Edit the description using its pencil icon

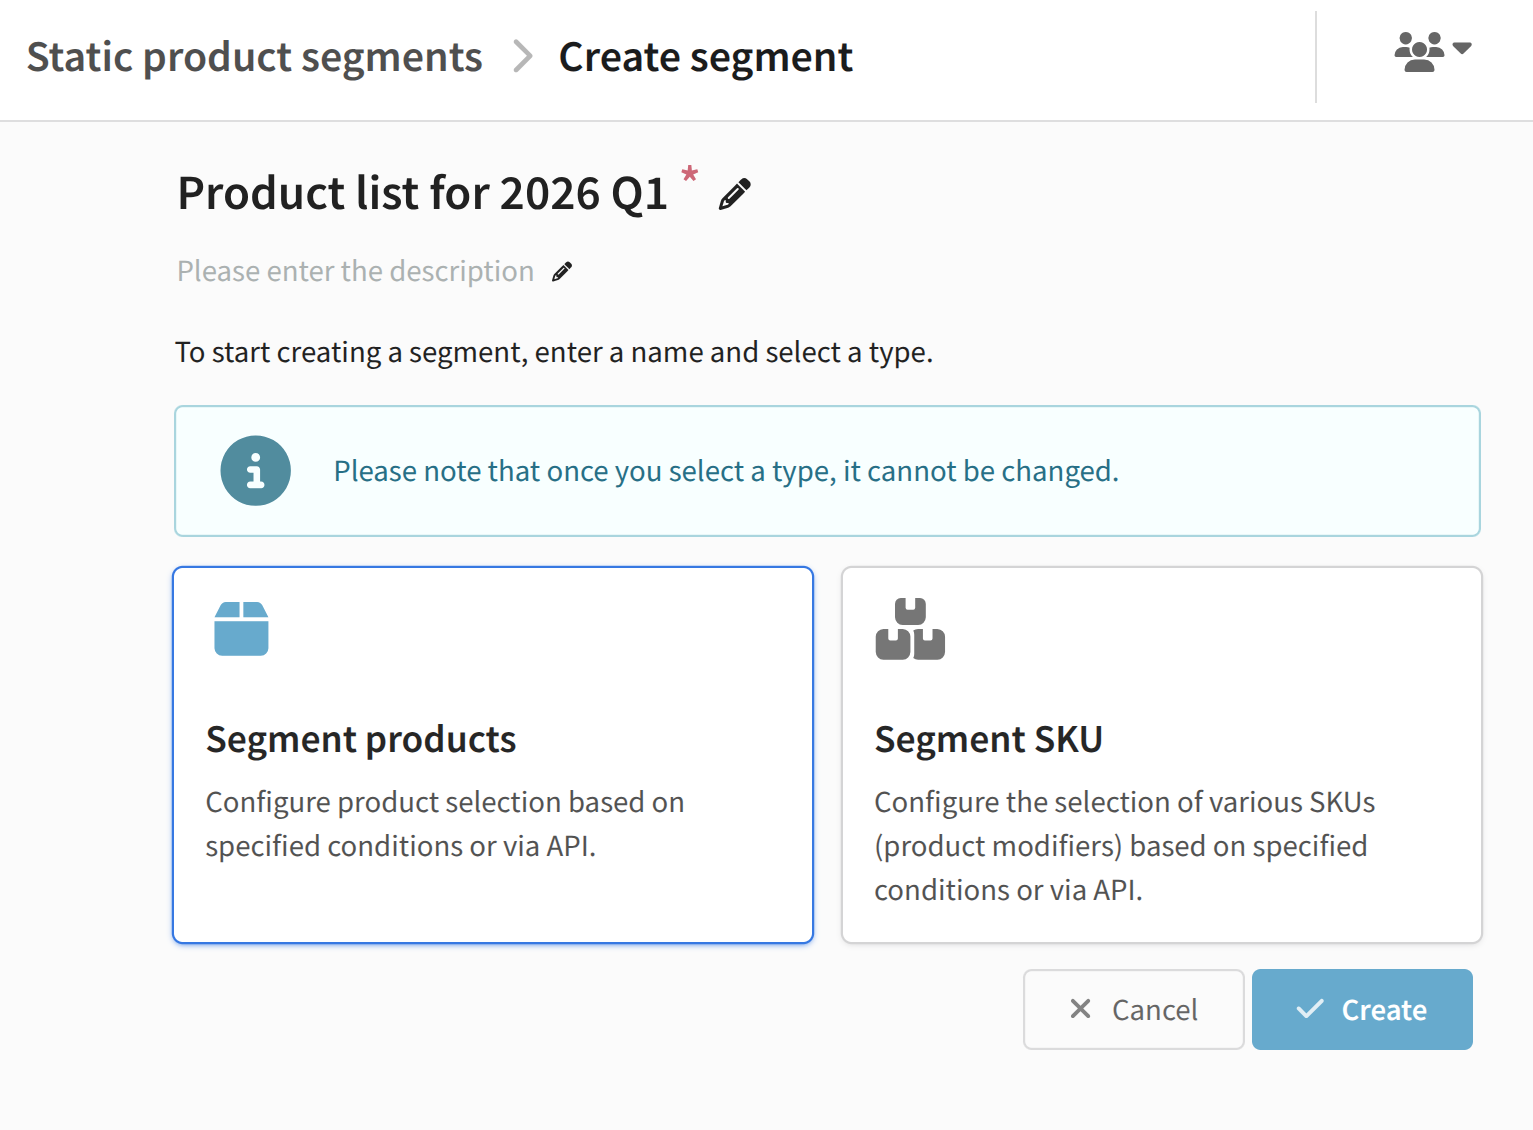click(562, 272)
